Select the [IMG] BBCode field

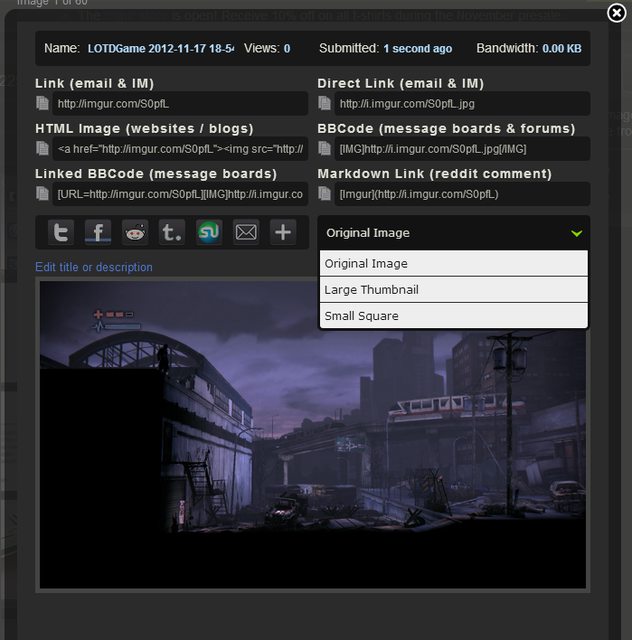(462, 149)
